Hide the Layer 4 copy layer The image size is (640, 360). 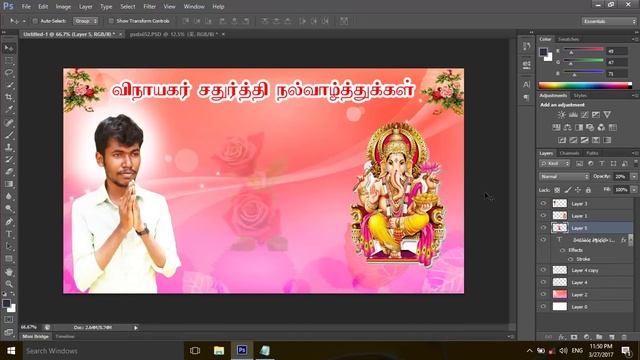click(x=543, y=270)
